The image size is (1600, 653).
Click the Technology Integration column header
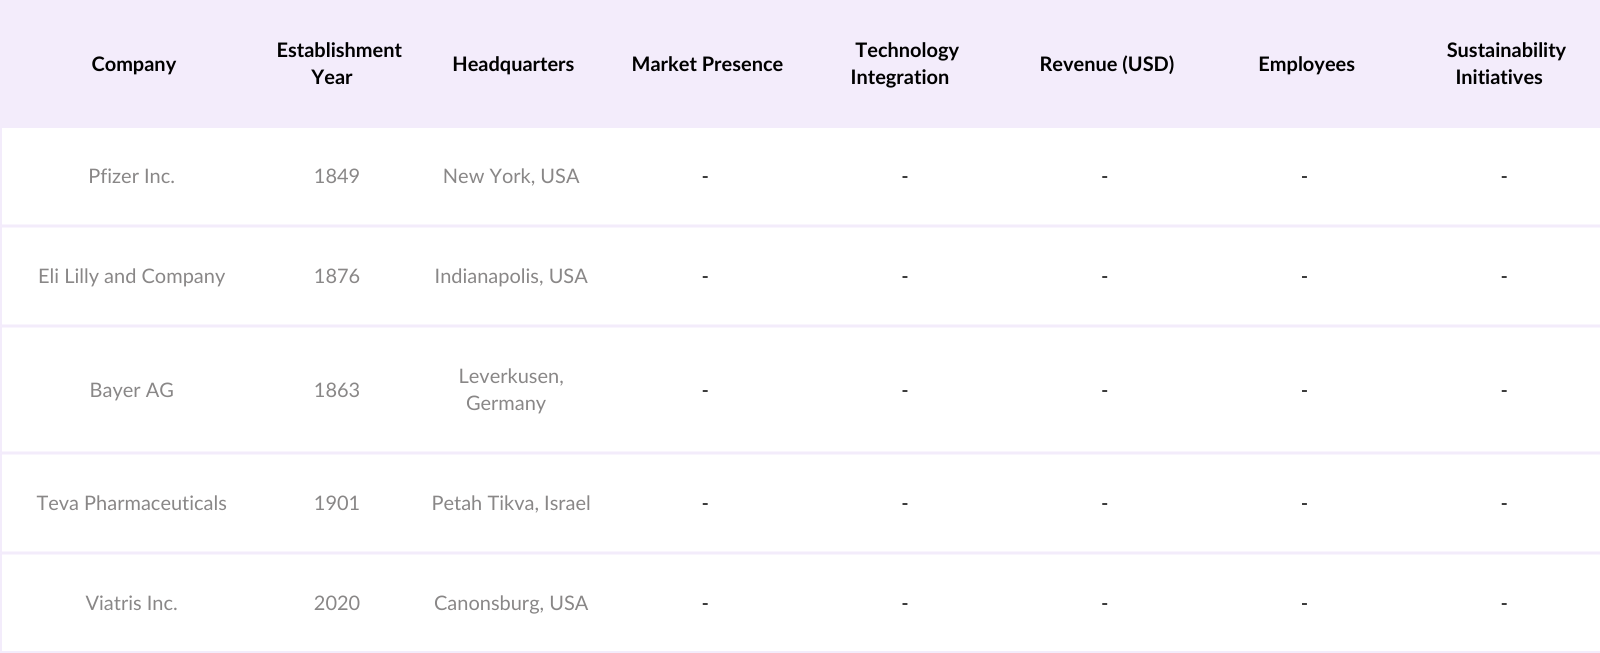904,63
